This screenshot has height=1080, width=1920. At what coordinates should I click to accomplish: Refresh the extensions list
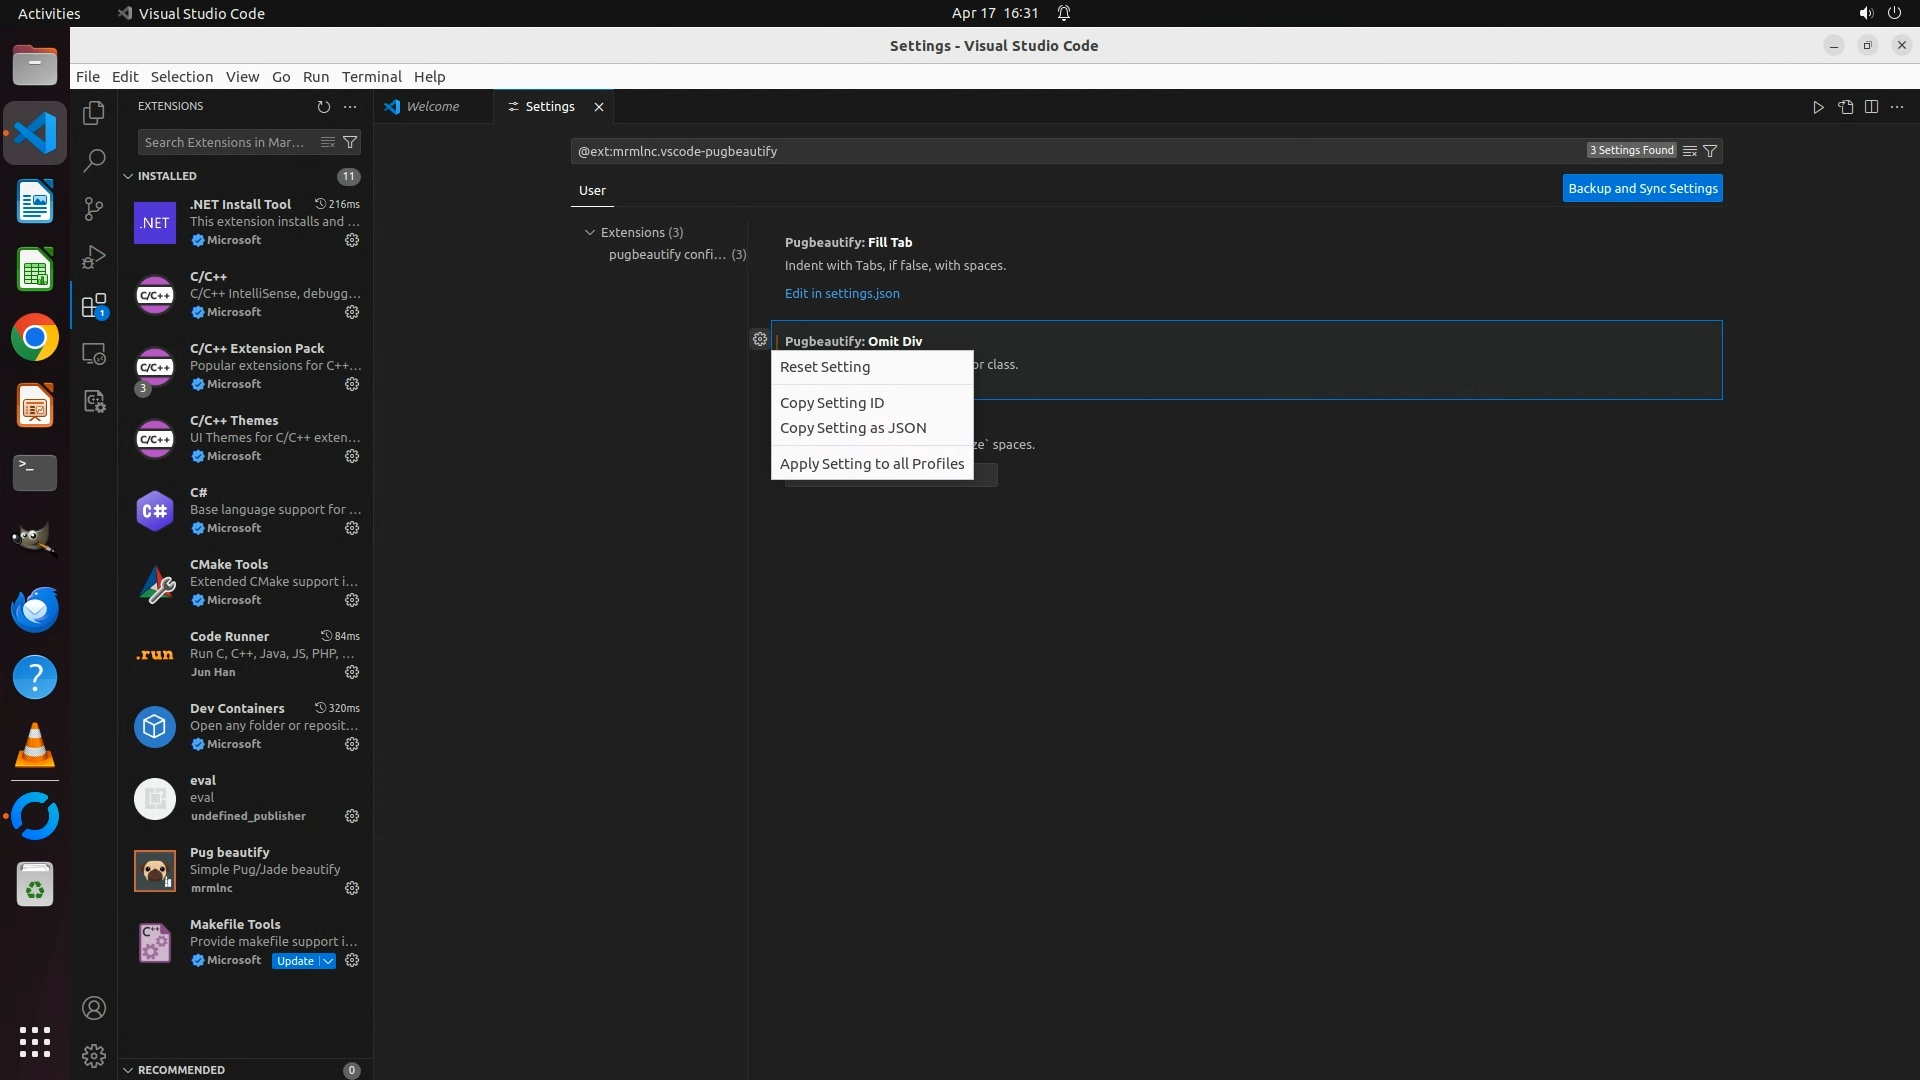click(x=323, y=106)
